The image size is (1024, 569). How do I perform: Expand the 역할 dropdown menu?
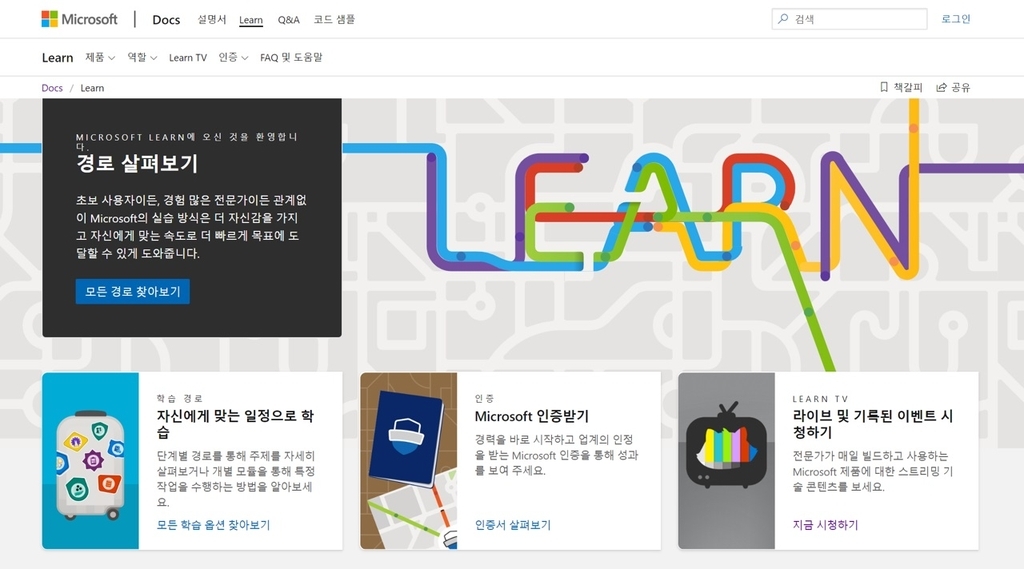click(x=142, y=58)
